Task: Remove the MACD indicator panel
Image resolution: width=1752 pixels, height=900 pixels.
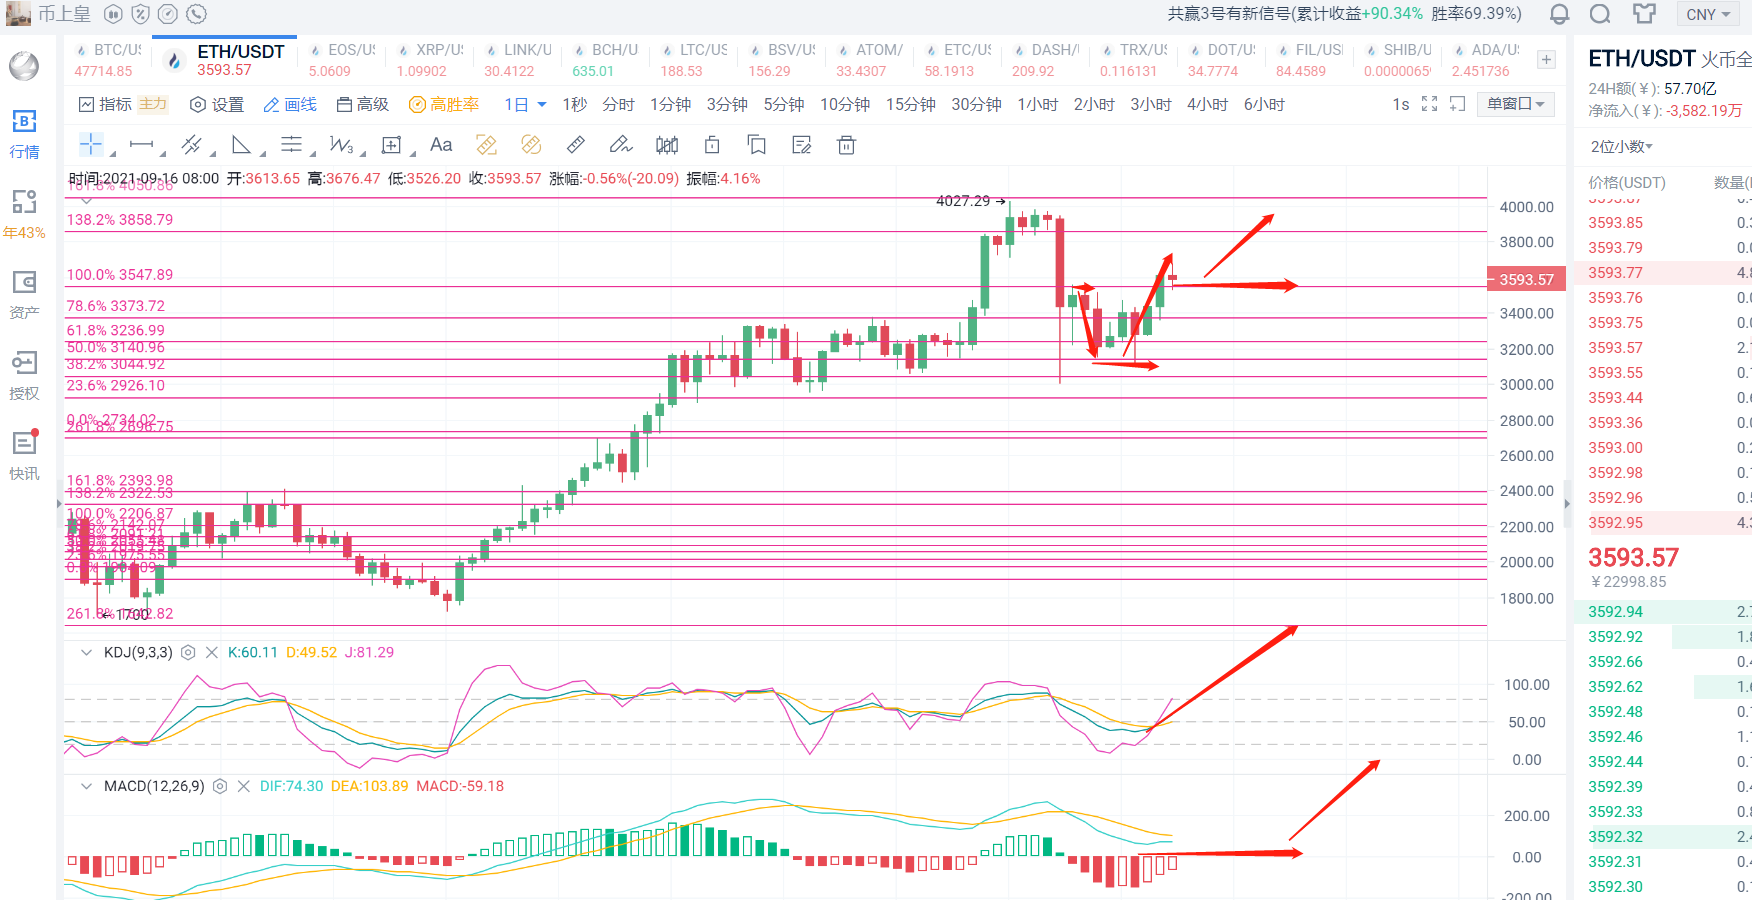Action: (244, 786)
